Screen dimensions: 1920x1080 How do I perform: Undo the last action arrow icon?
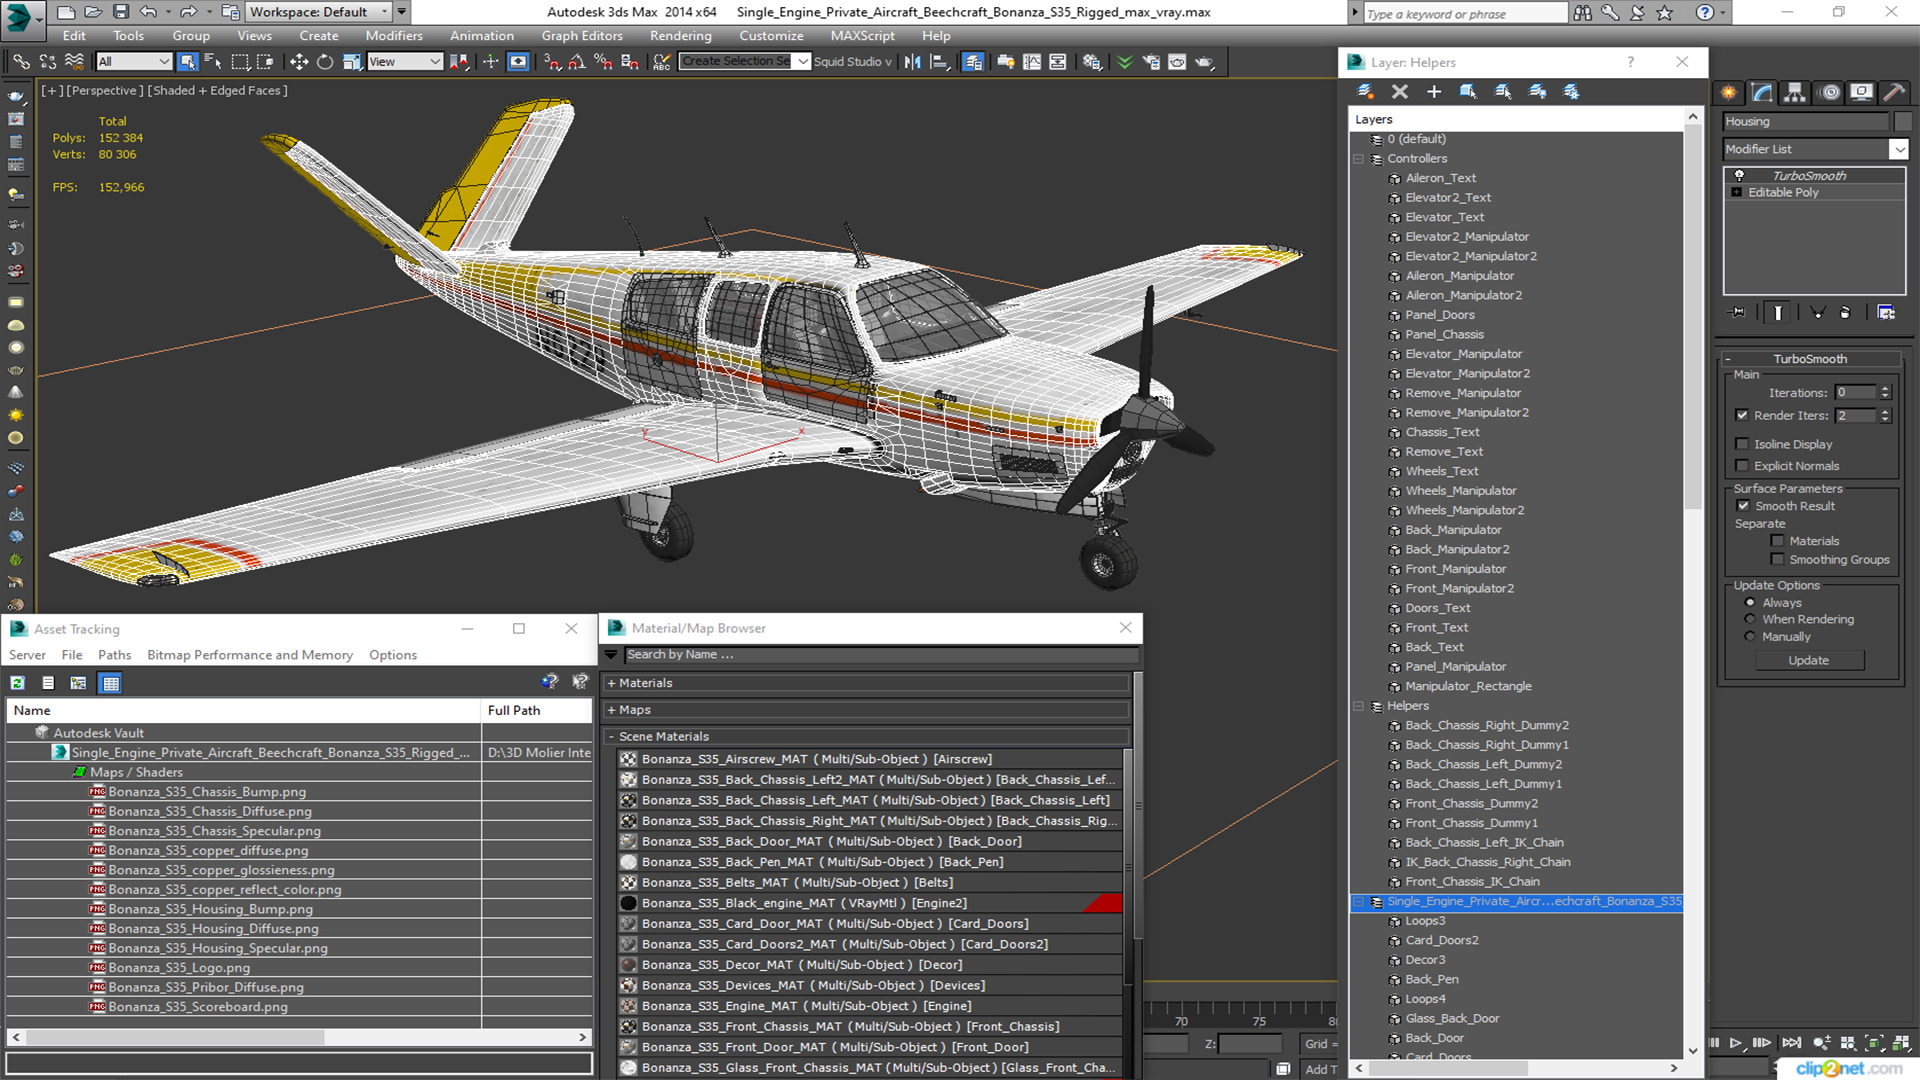click(x=148, y=12)
